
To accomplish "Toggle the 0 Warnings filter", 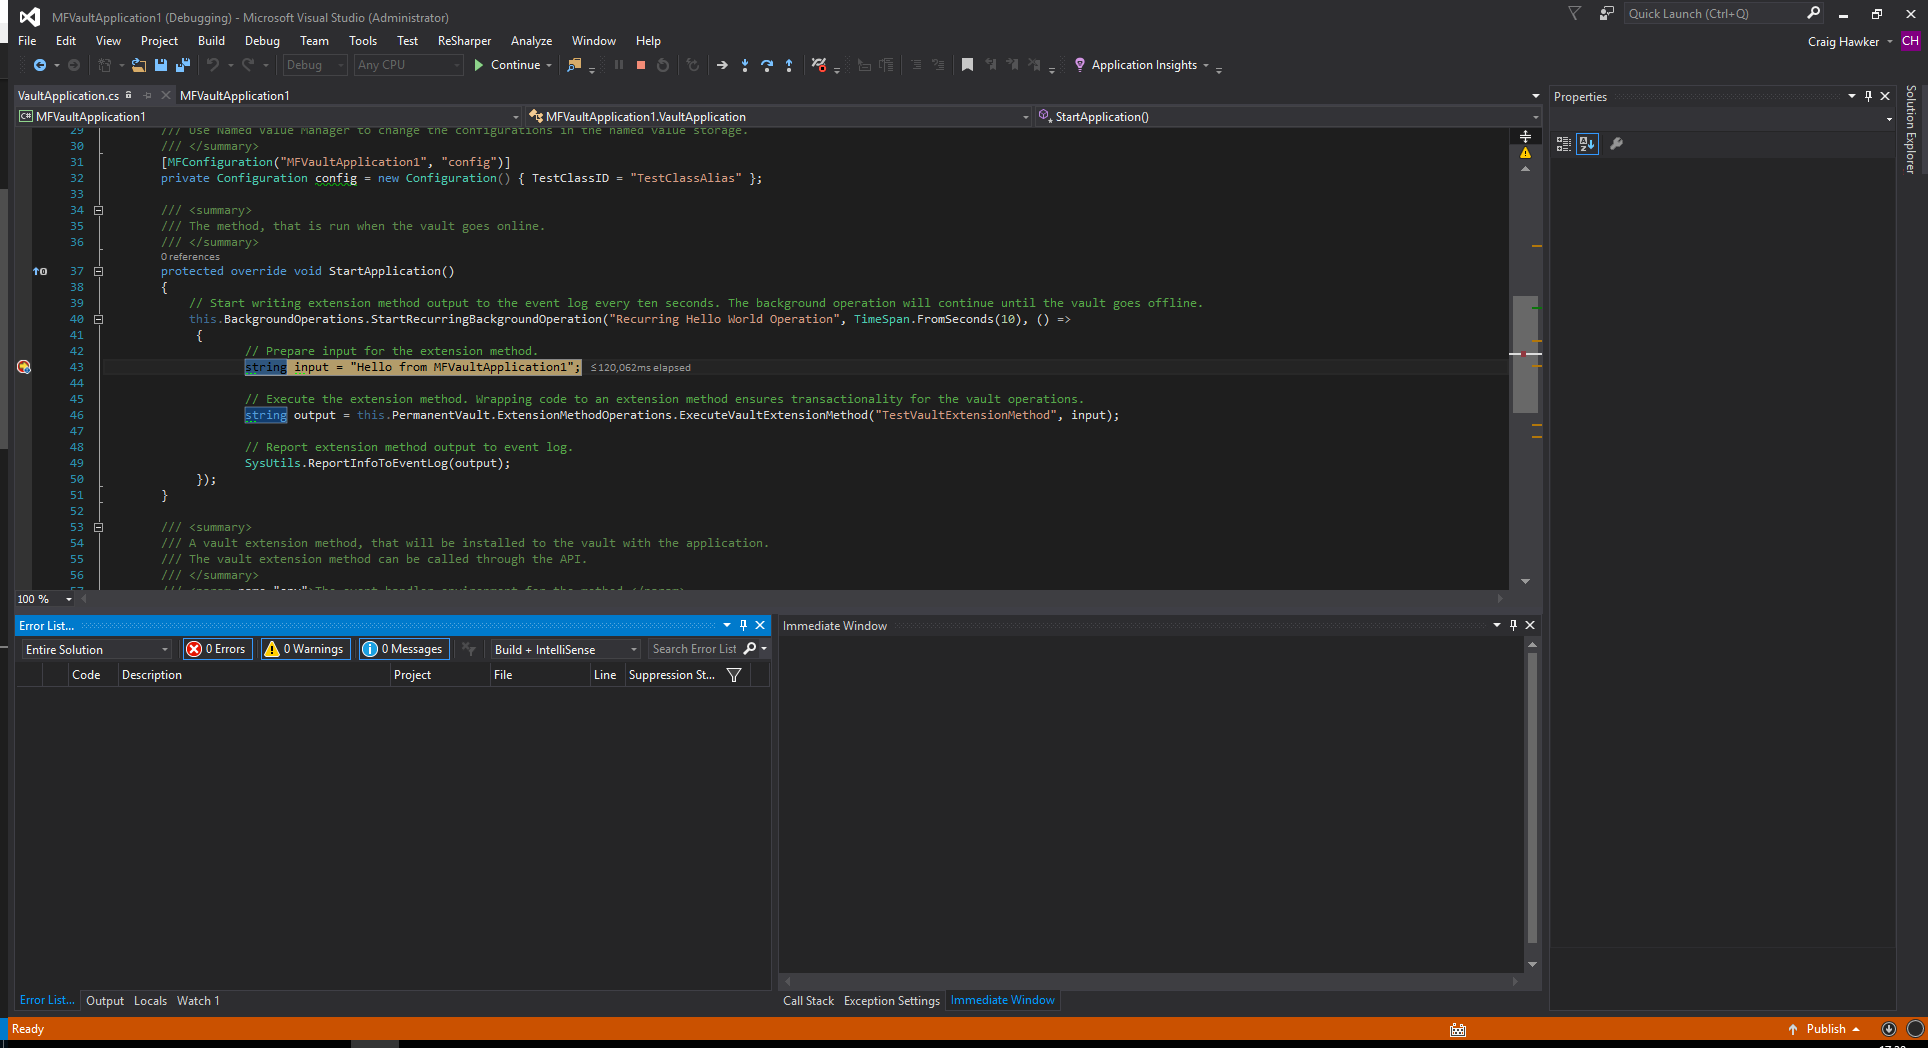I will [305, 649].
